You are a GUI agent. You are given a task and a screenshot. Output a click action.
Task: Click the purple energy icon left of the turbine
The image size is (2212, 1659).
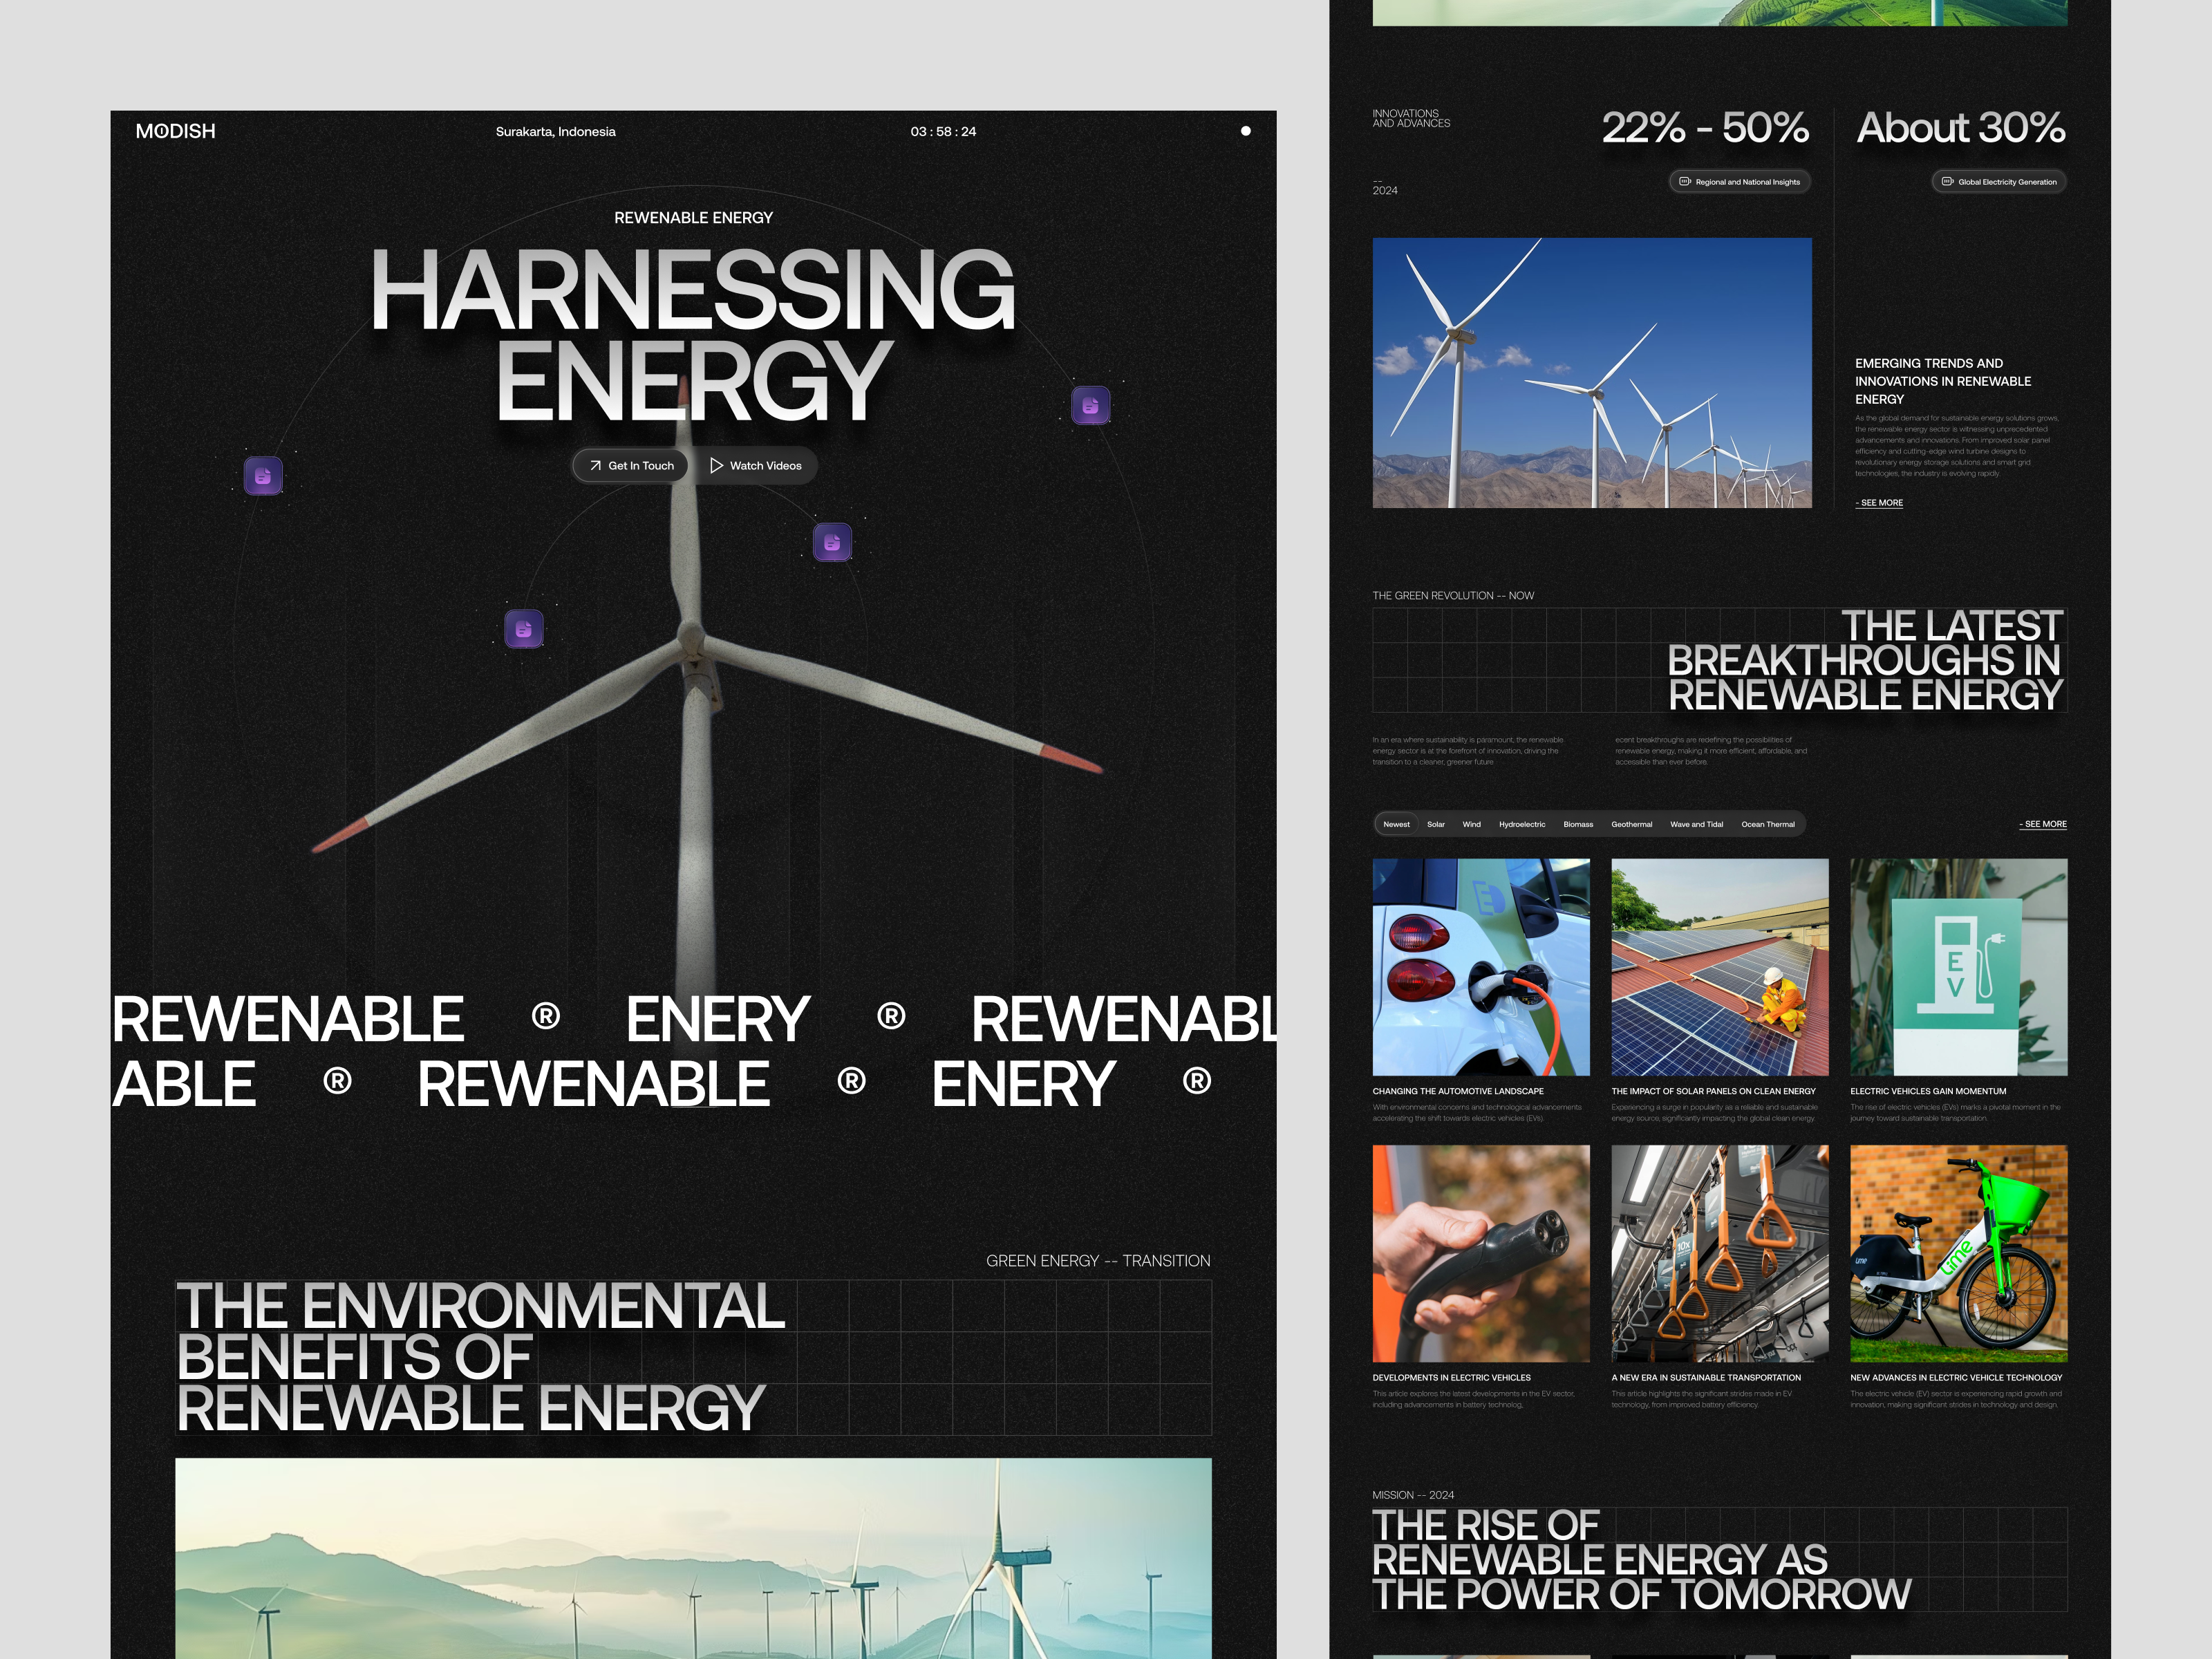click(263, 476)
